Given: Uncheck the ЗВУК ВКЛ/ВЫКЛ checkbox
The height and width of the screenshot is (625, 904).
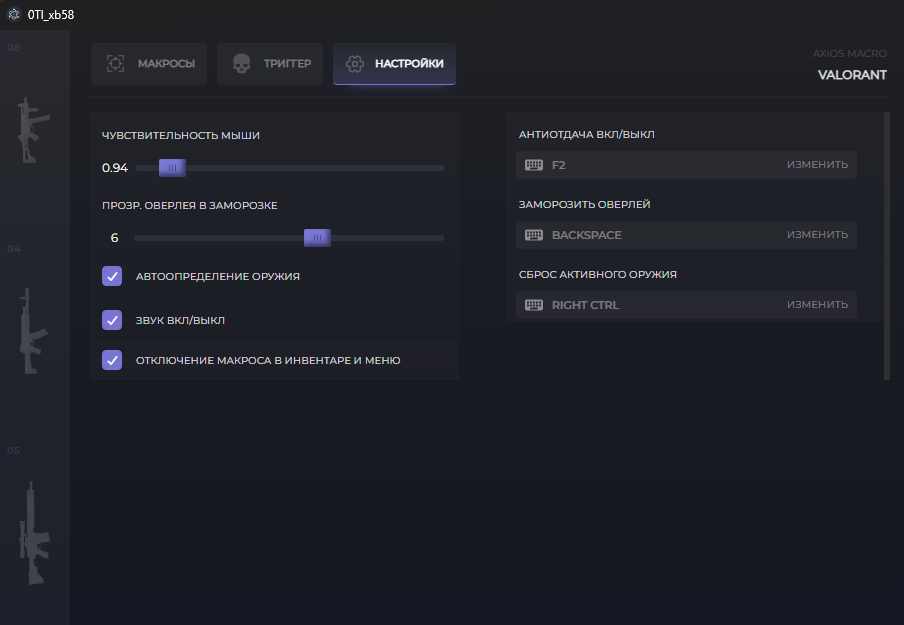Looking at the screenshot, I should click(112, 320).
